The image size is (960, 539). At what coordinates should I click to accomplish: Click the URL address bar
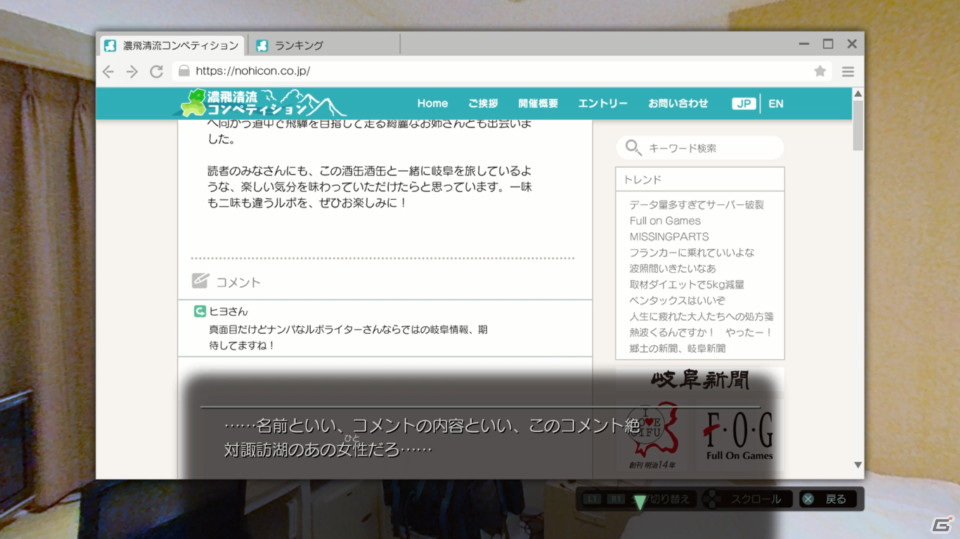500,71
